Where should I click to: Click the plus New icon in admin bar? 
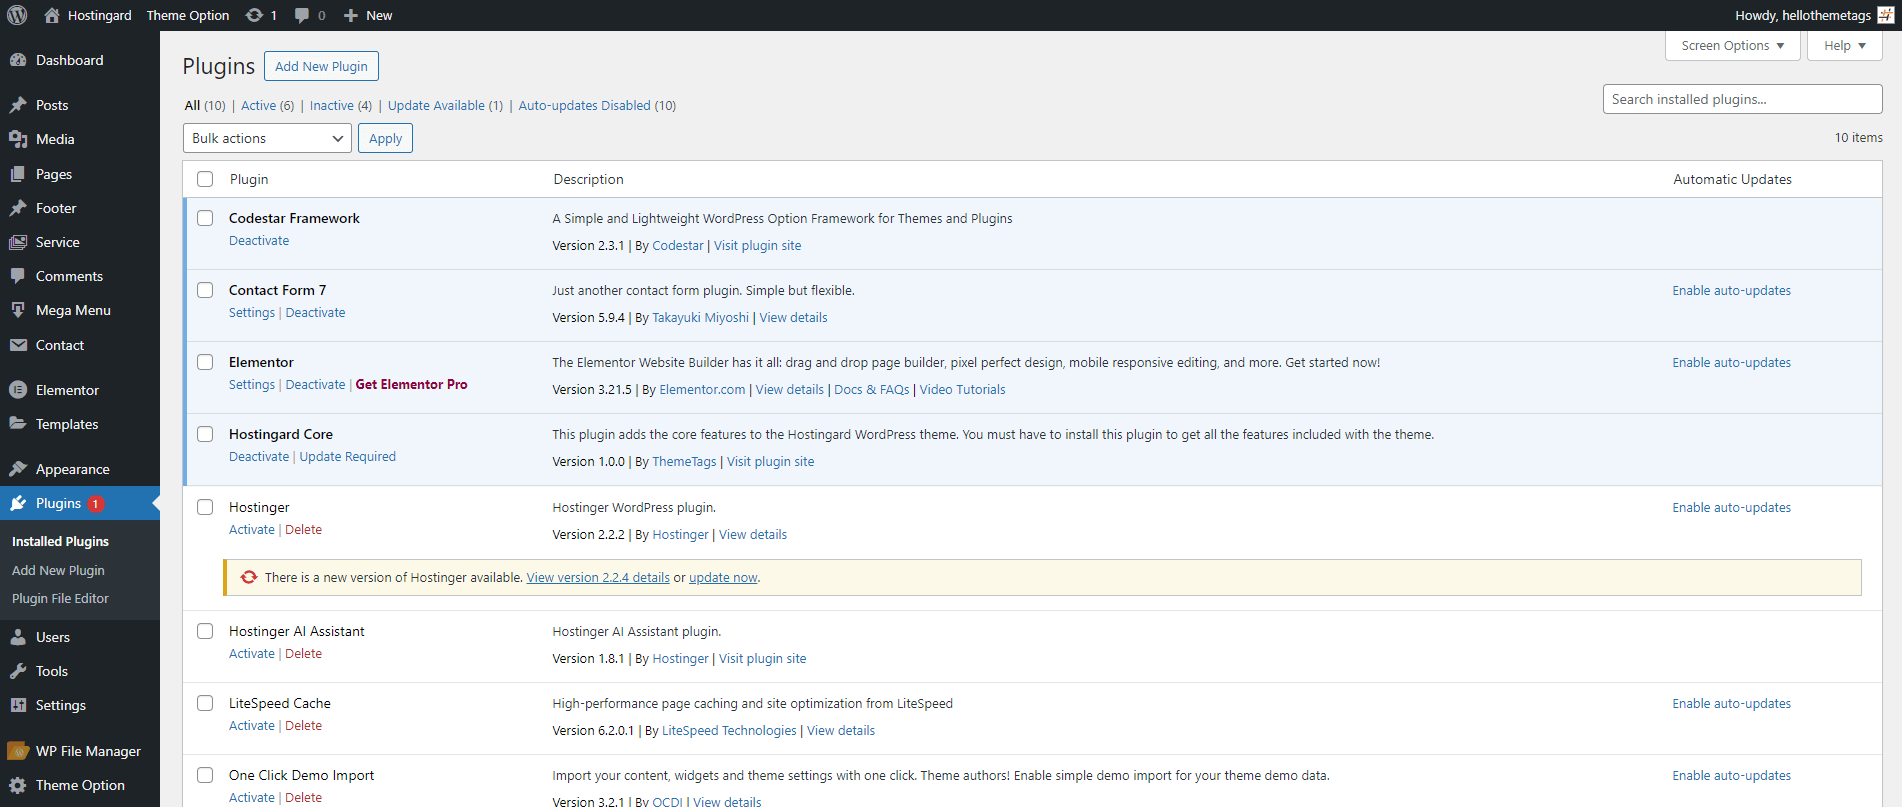point(351,15)
